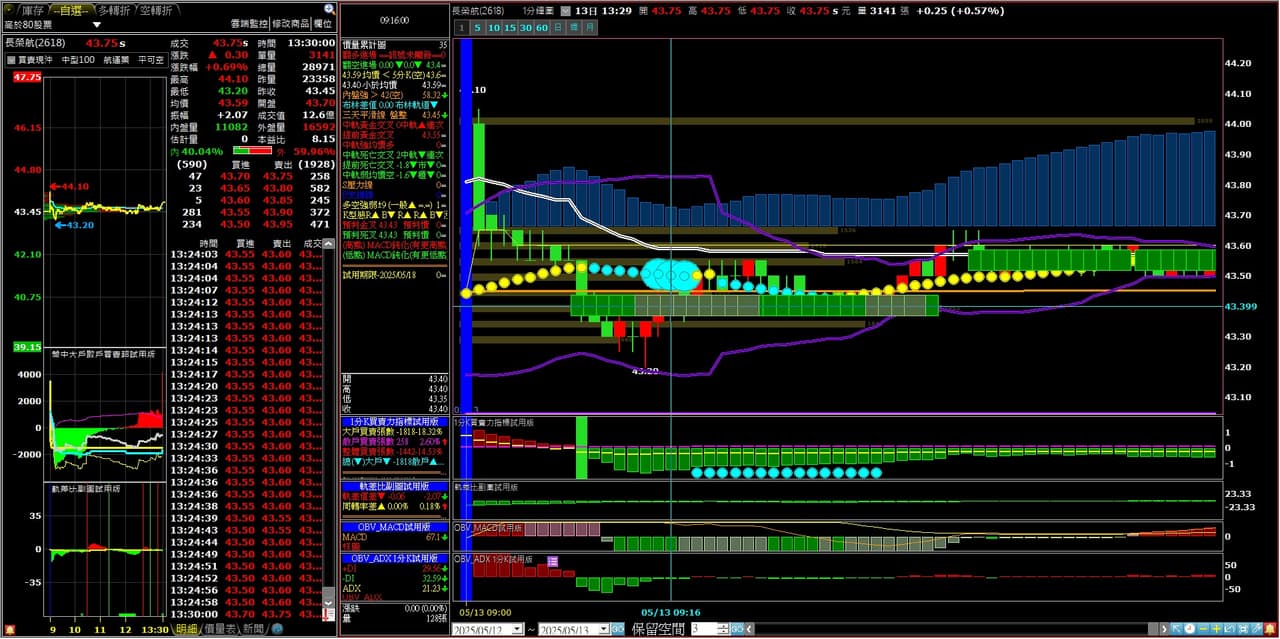Click the purple indicator icon in OBV_ADX panel
This screenshot has height=639, width=1280.
pos(552,561)
